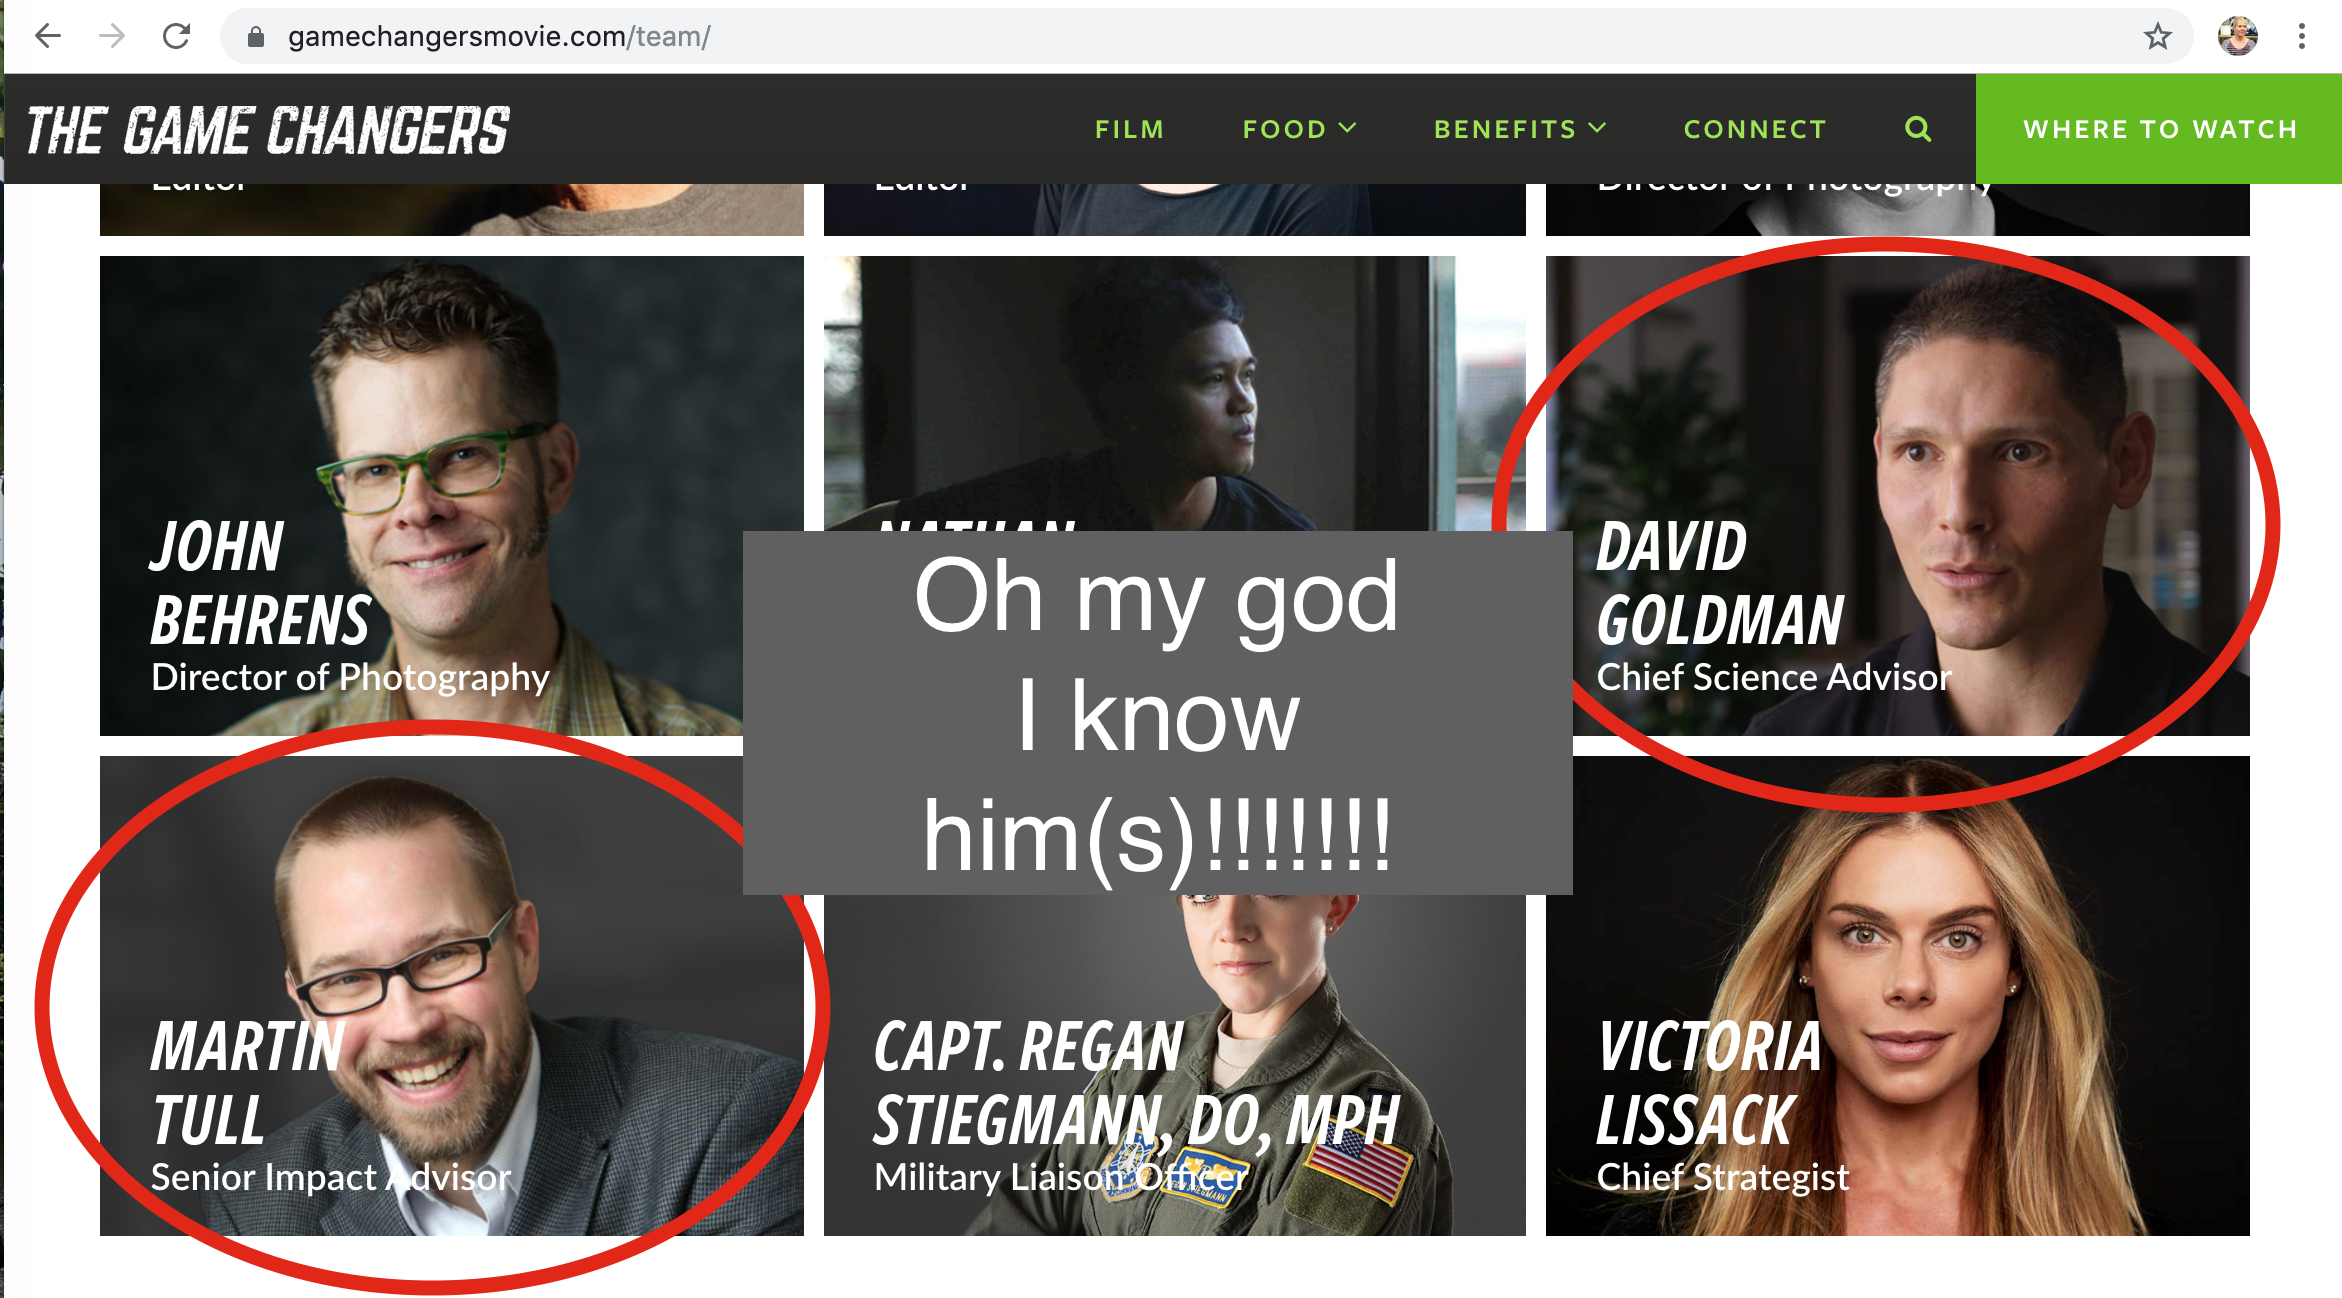Open Victoria Lissack team card
The width and height of the screenshot is (2342, 1298).
click(x=1897, y=995)
